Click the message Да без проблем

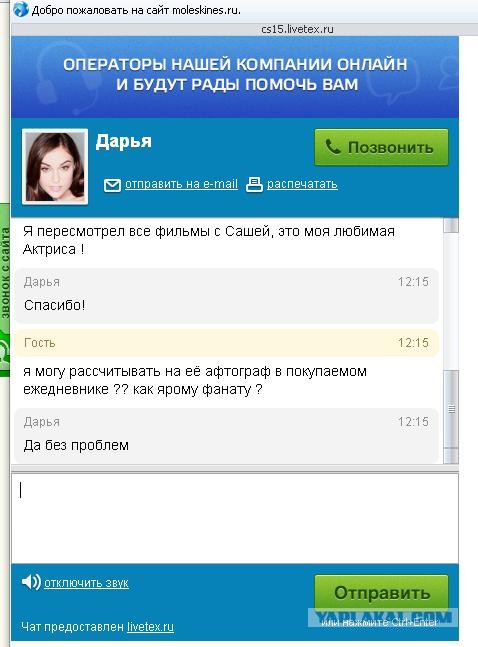click(76, 446)
